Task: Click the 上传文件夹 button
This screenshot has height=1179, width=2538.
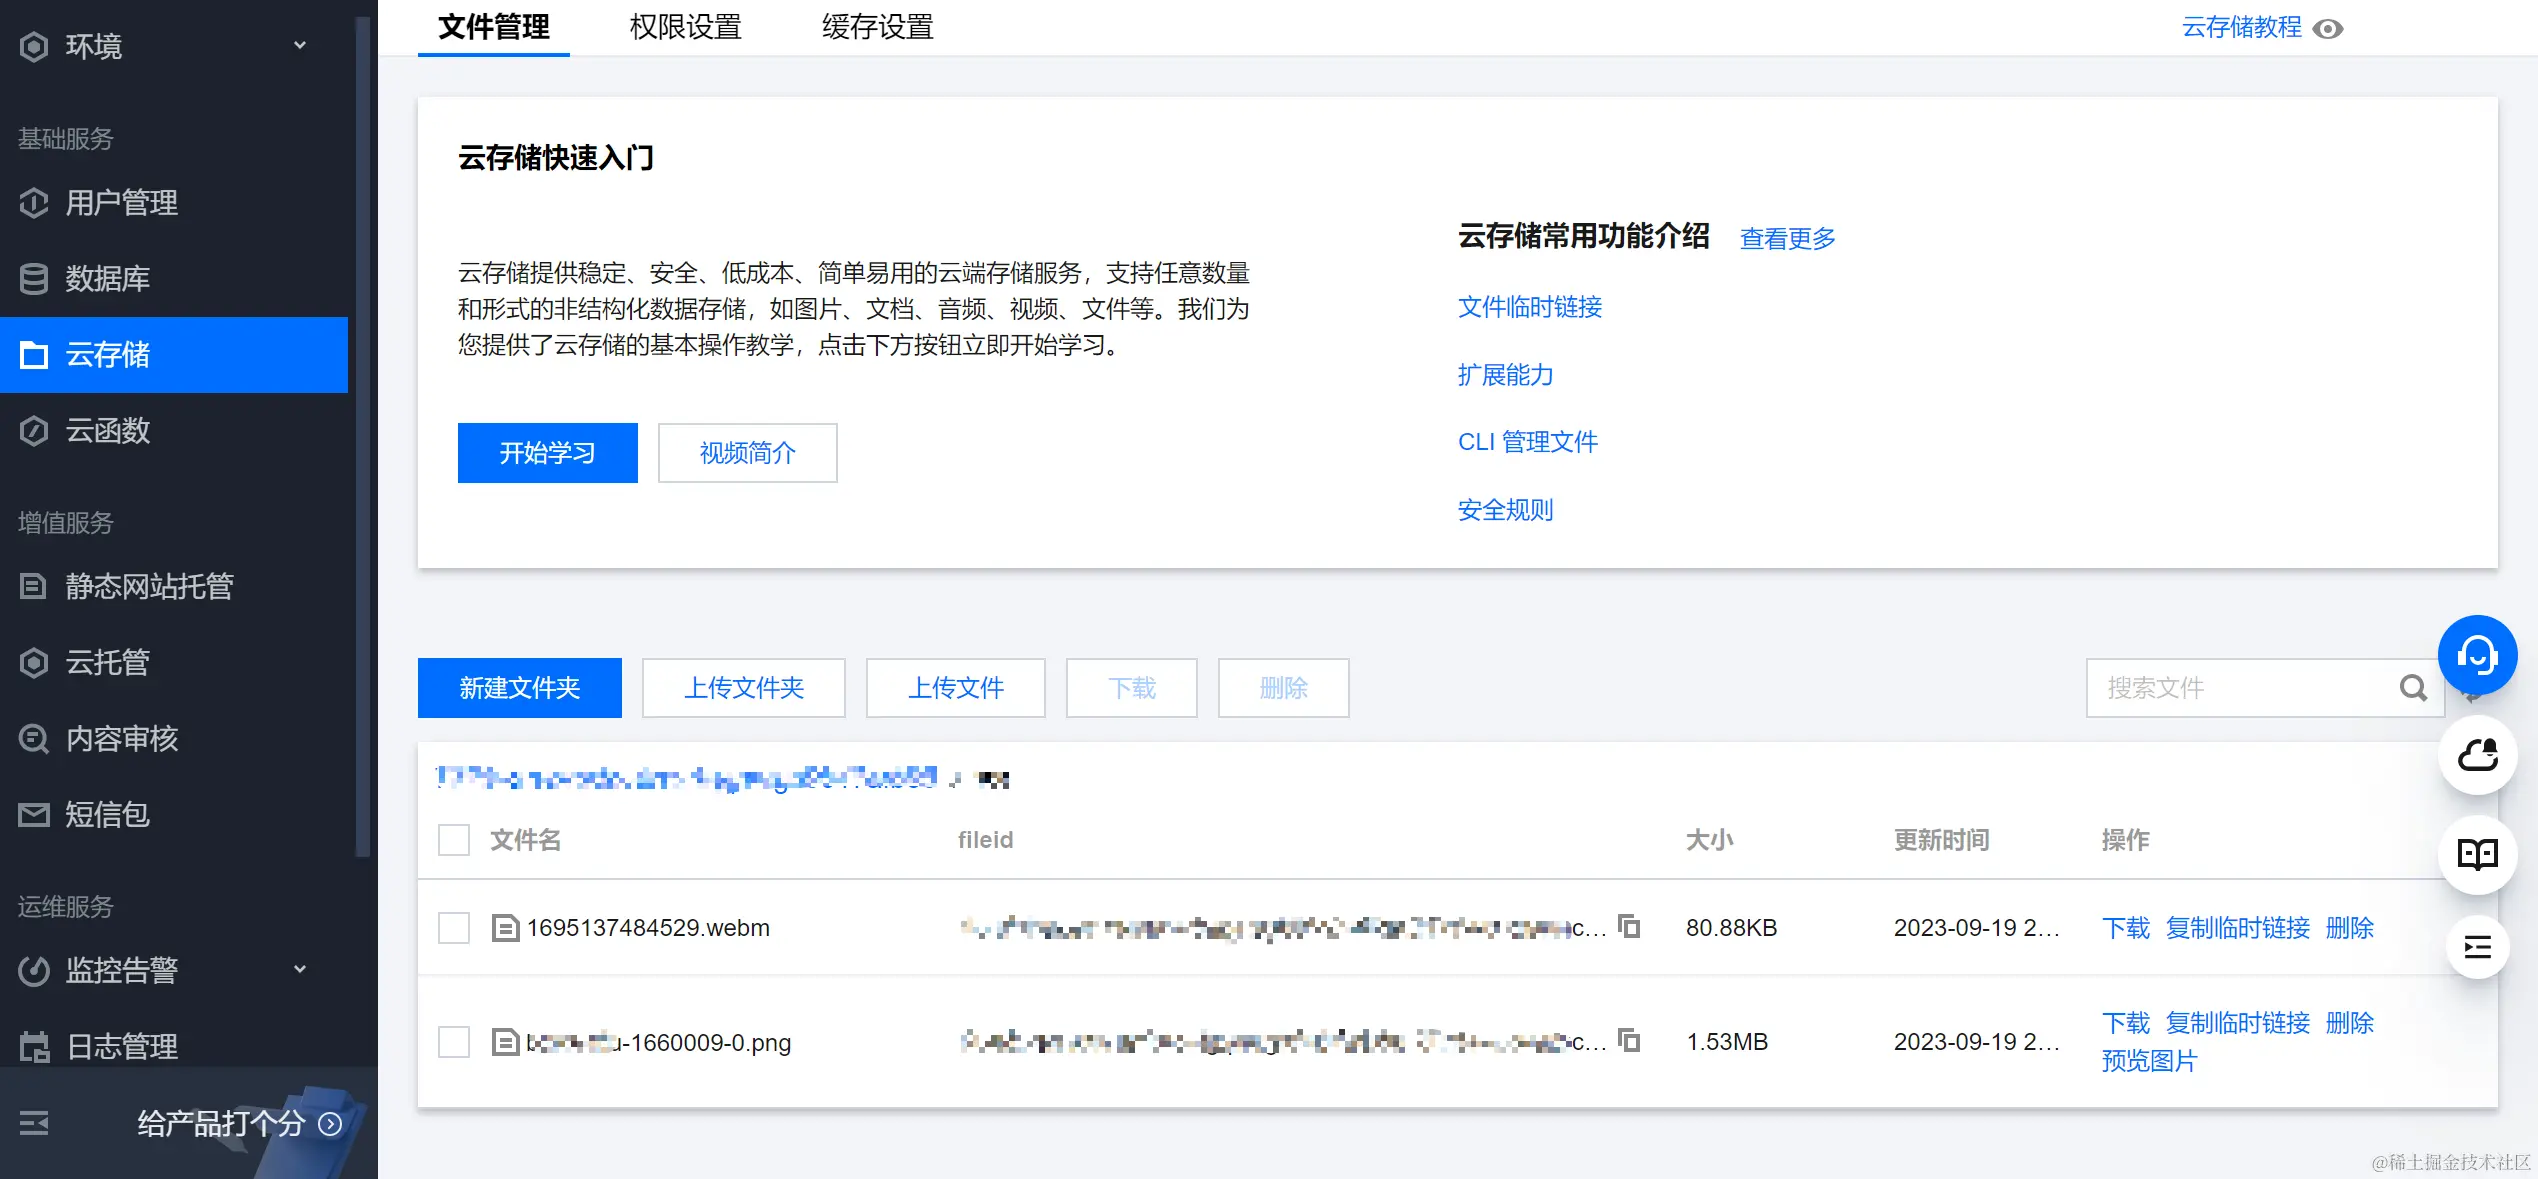Action: coord(744,688)
